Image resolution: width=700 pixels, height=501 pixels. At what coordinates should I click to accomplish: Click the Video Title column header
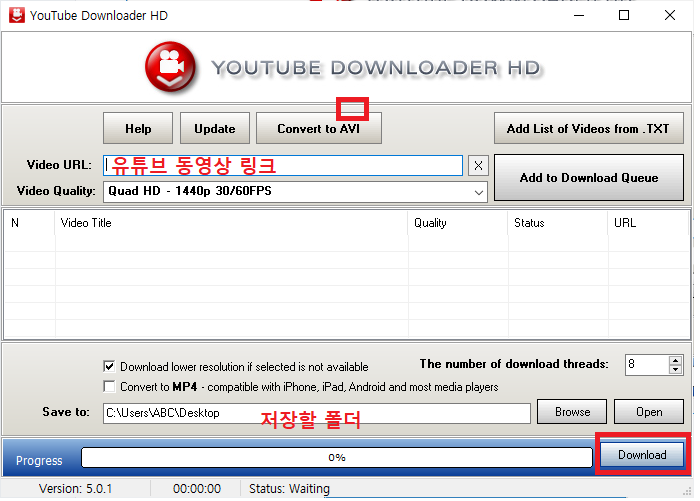click(231, 223)
